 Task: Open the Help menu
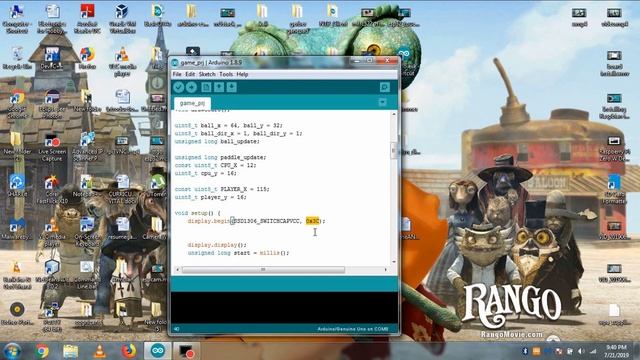[x=242, y=74]
